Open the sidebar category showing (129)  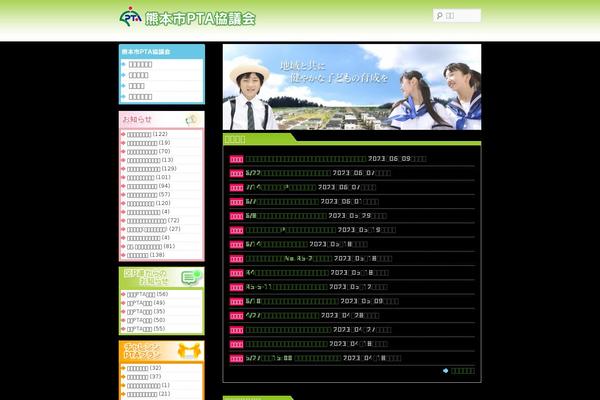pyautogui.click(x=152, y=169)
